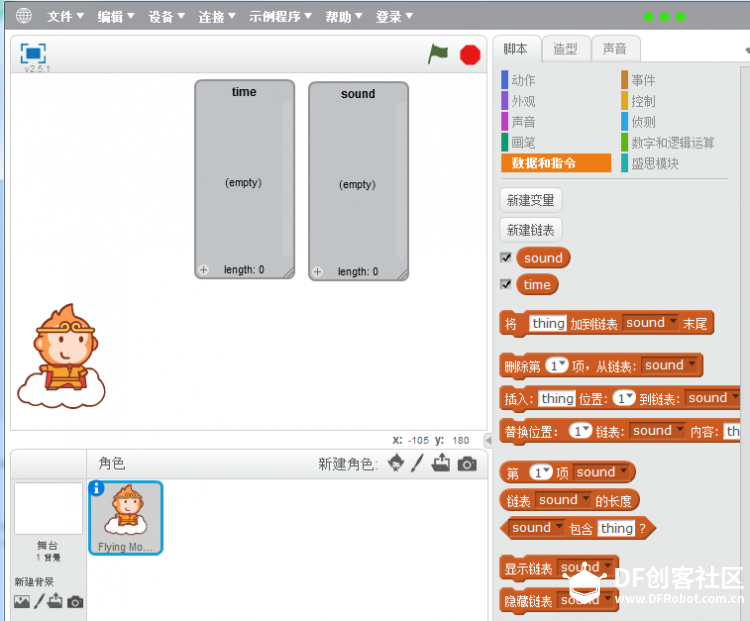The width and height of the screenshot is (750, 621).
Task: Toggle the sound list visibility checkbox
Action: point(506,257)
